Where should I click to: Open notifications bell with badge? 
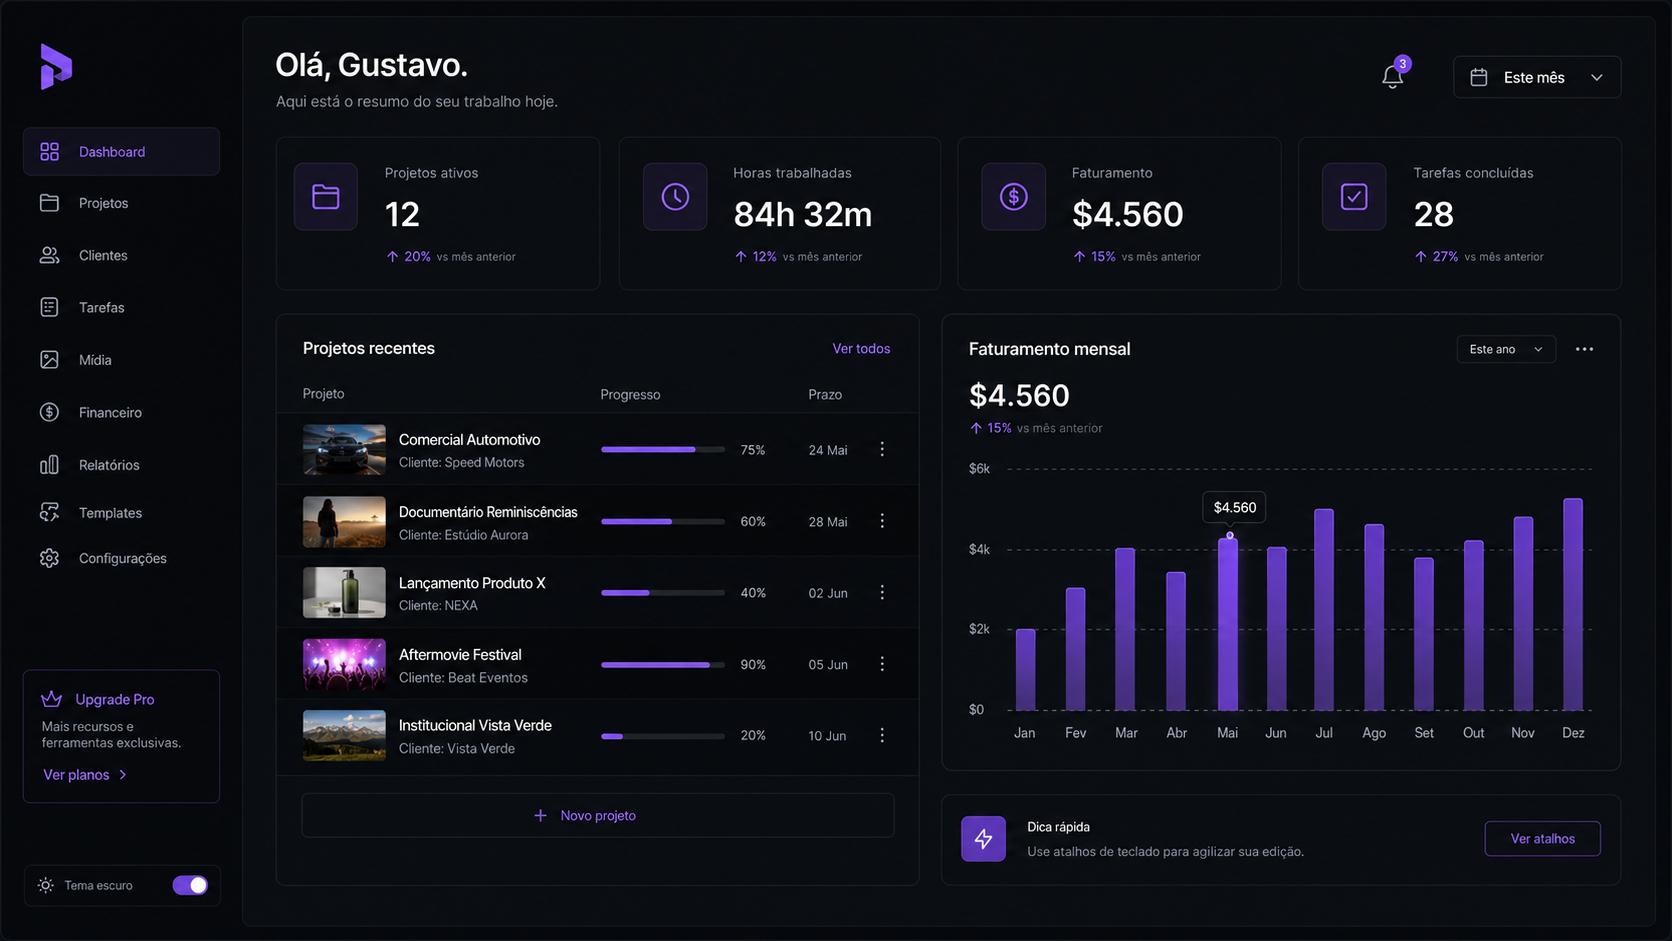point(1393,75)
